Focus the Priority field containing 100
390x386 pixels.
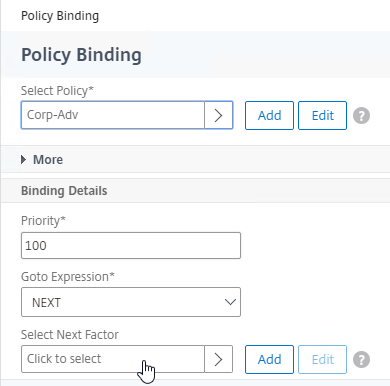click(x=131, y=246)
